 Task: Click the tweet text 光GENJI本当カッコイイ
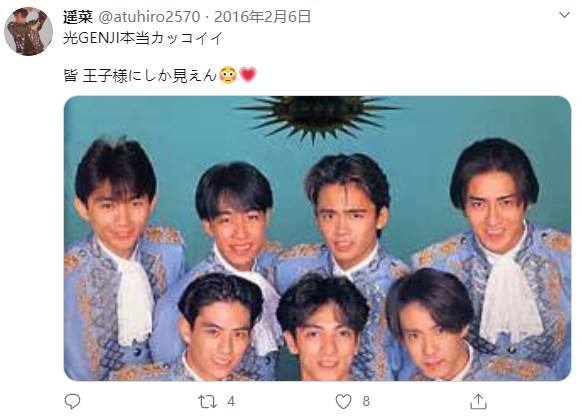[x=144, y=38]
